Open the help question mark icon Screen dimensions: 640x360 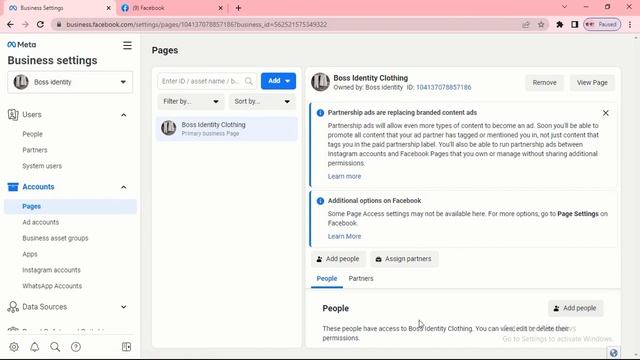click(x=76, y=347)
